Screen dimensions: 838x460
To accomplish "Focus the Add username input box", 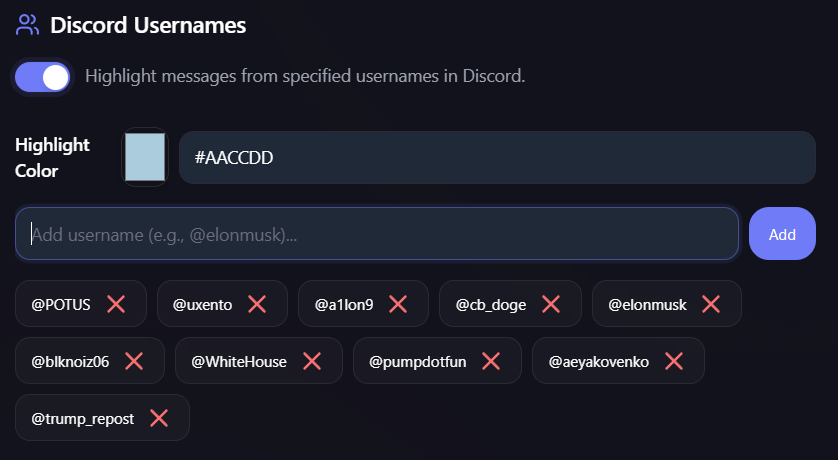I will 376,234.
